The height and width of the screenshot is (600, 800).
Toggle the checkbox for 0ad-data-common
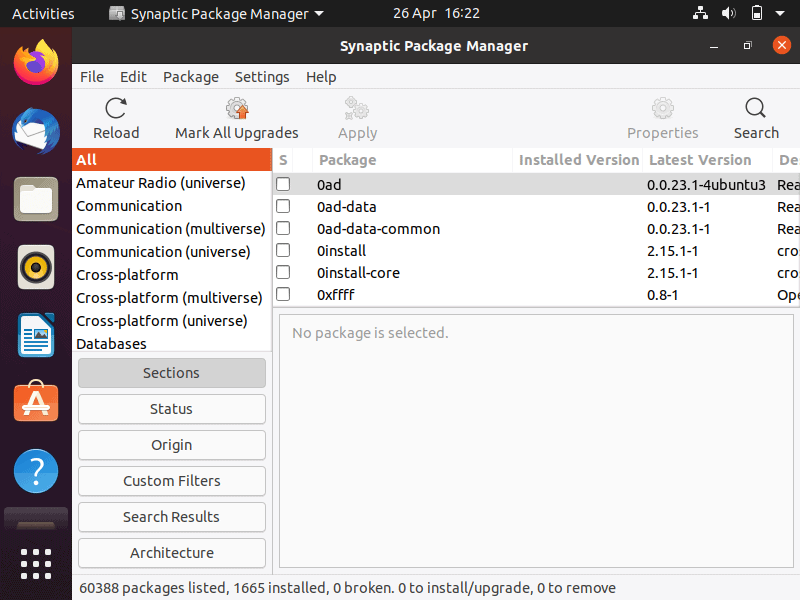coord(283,228)
